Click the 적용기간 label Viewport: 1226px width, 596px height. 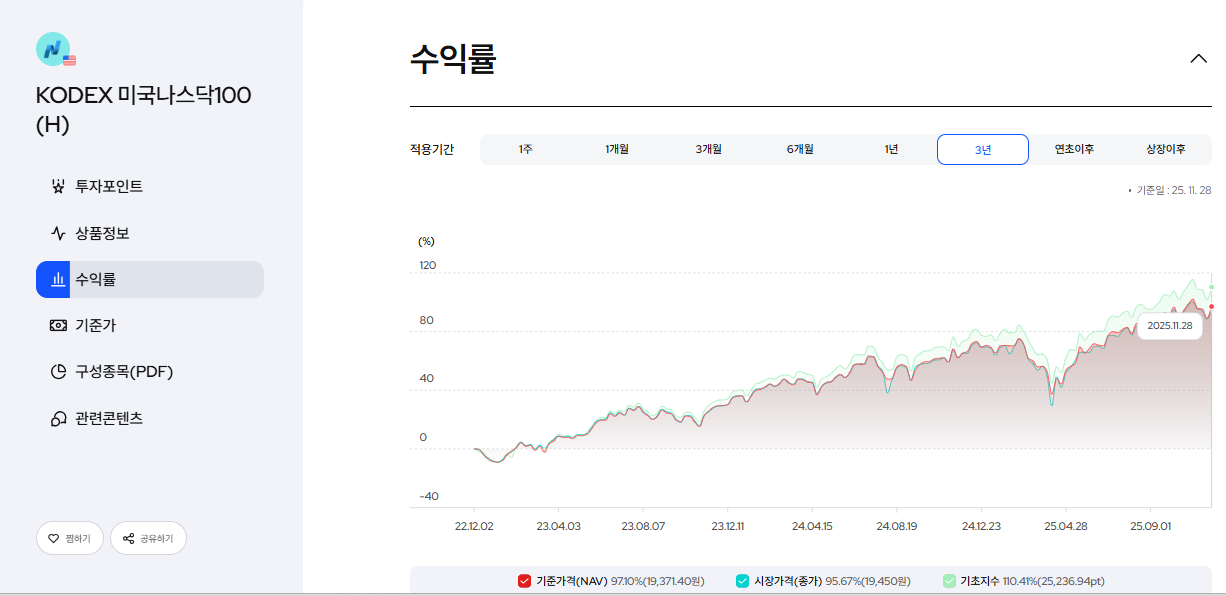tap(432, 149)
